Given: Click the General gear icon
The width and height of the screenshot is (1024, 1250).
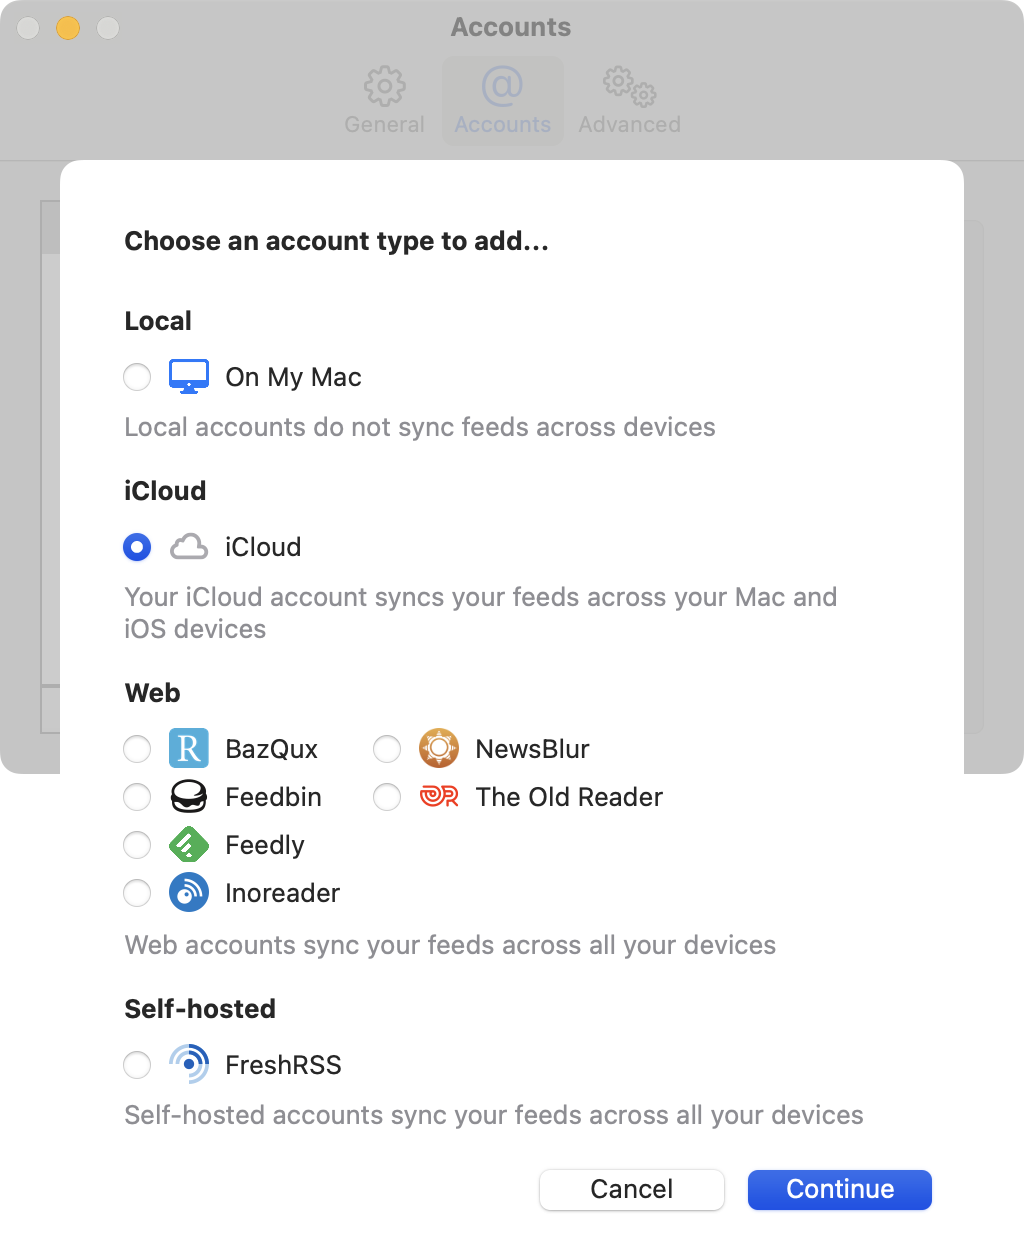Looking at the screenshot, I should pos(384,86).
